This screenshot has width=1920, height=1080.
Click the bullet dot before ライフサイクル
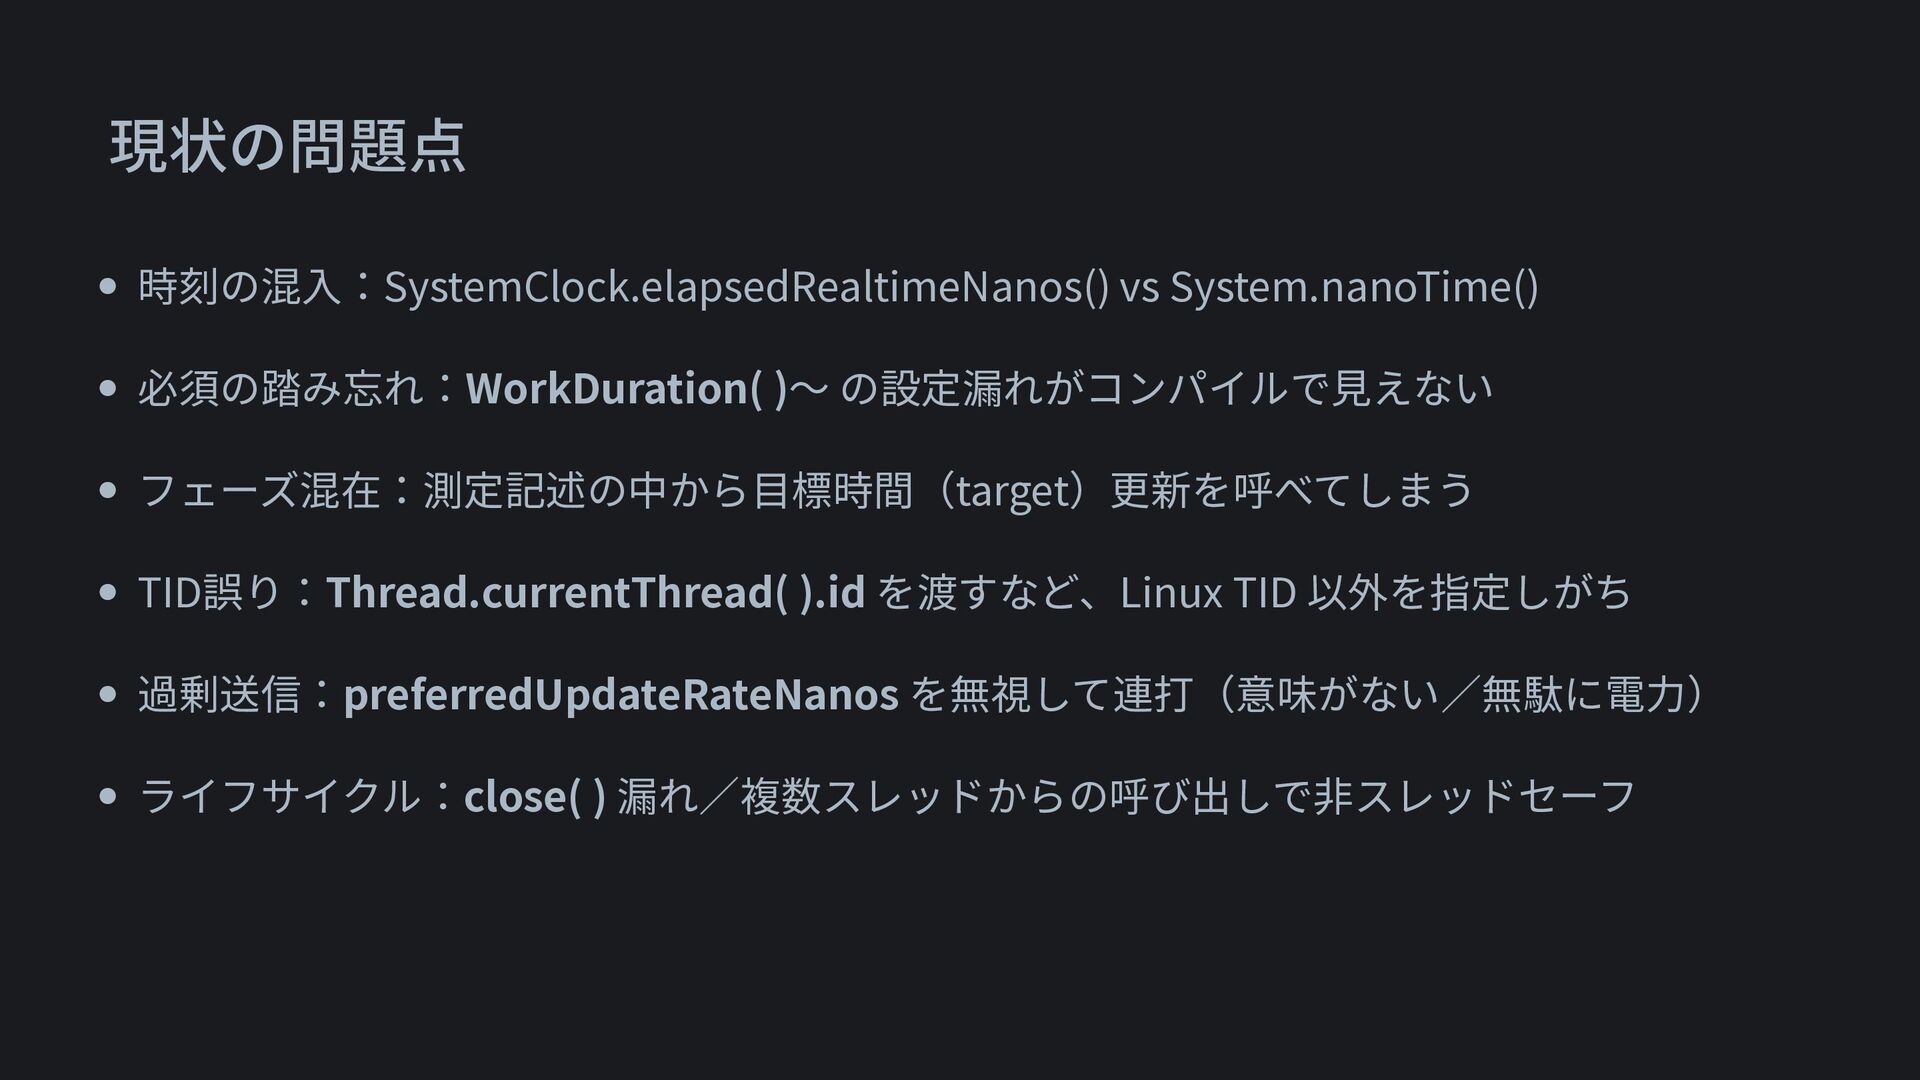point(109,796)
